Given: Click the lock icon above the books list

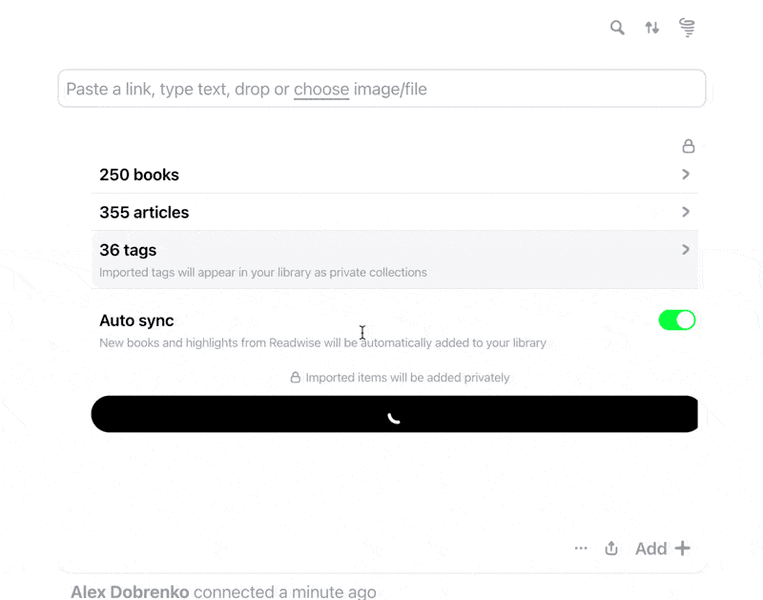Looking at the screenshot, I should pos(688,146).
